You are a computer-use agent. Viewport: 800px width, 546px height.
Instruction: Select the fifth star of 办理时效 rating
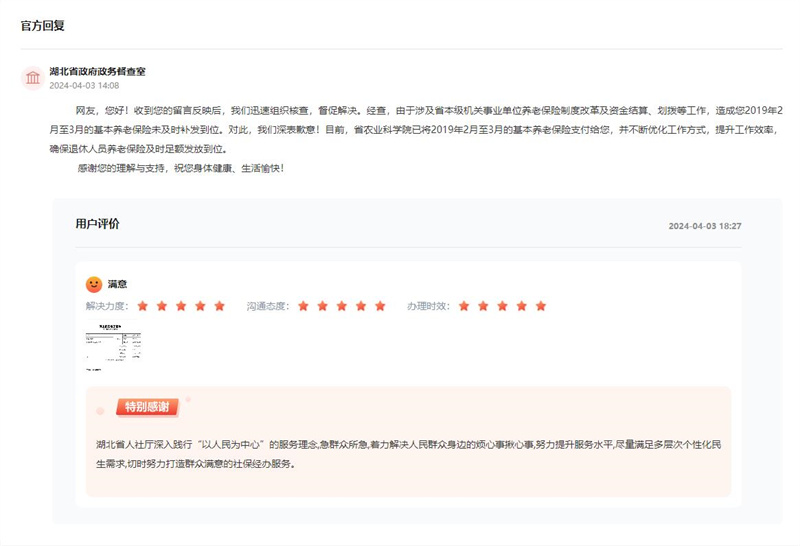[x=541, y=306]
